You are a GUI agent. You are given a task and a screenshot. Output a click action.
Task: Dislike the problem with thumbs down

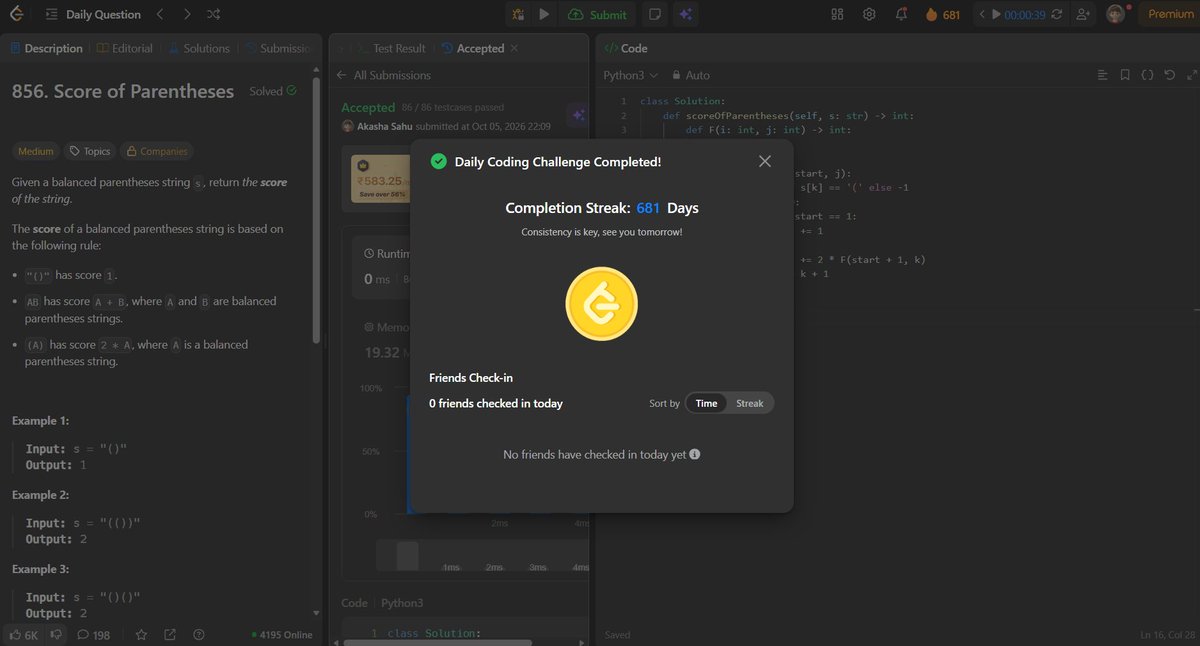[x=57, y=634]
